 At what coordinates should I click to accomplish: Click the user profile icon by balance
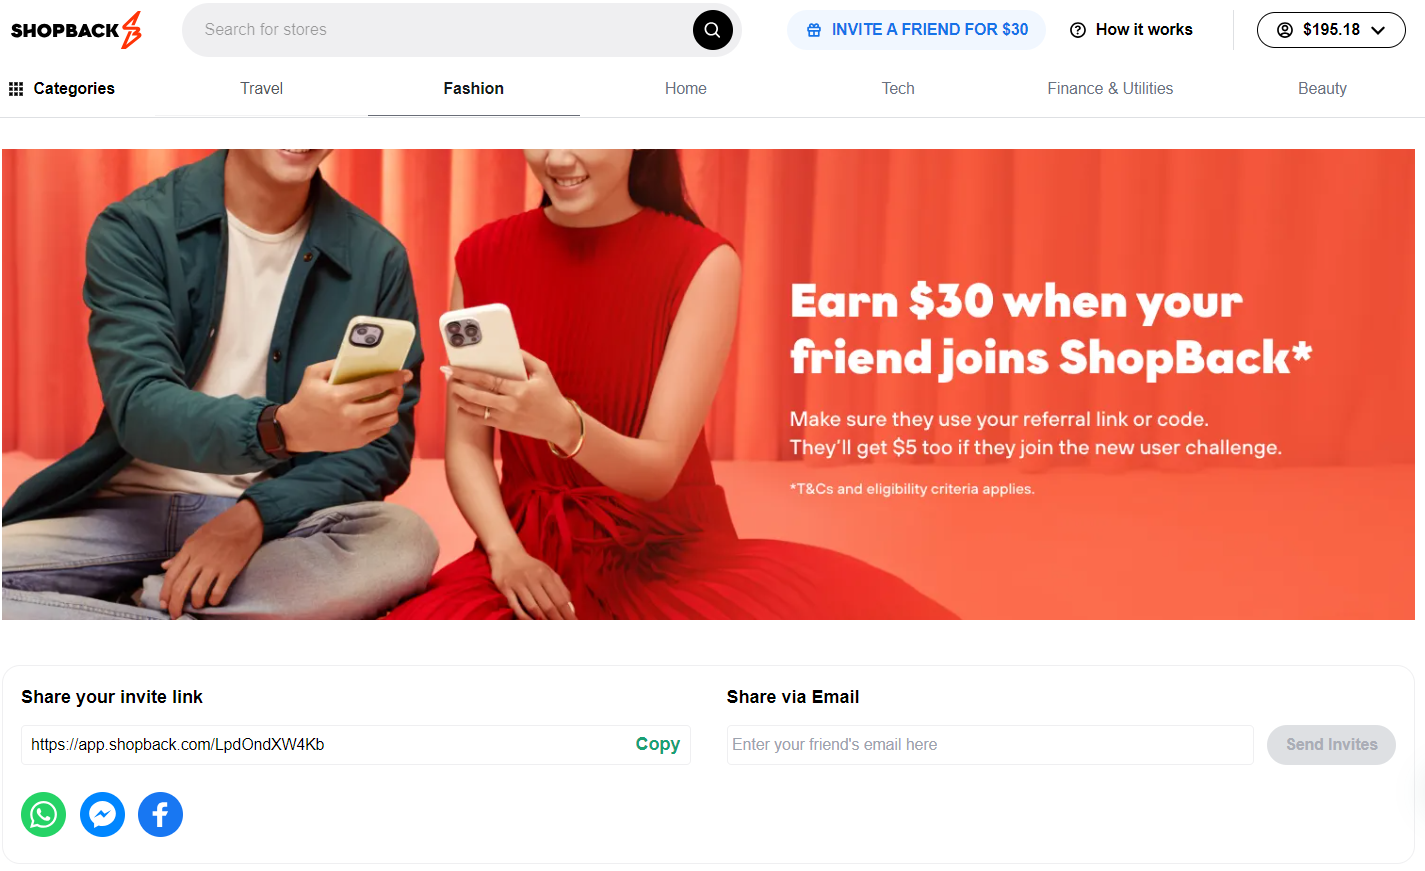coord(1285,30)
